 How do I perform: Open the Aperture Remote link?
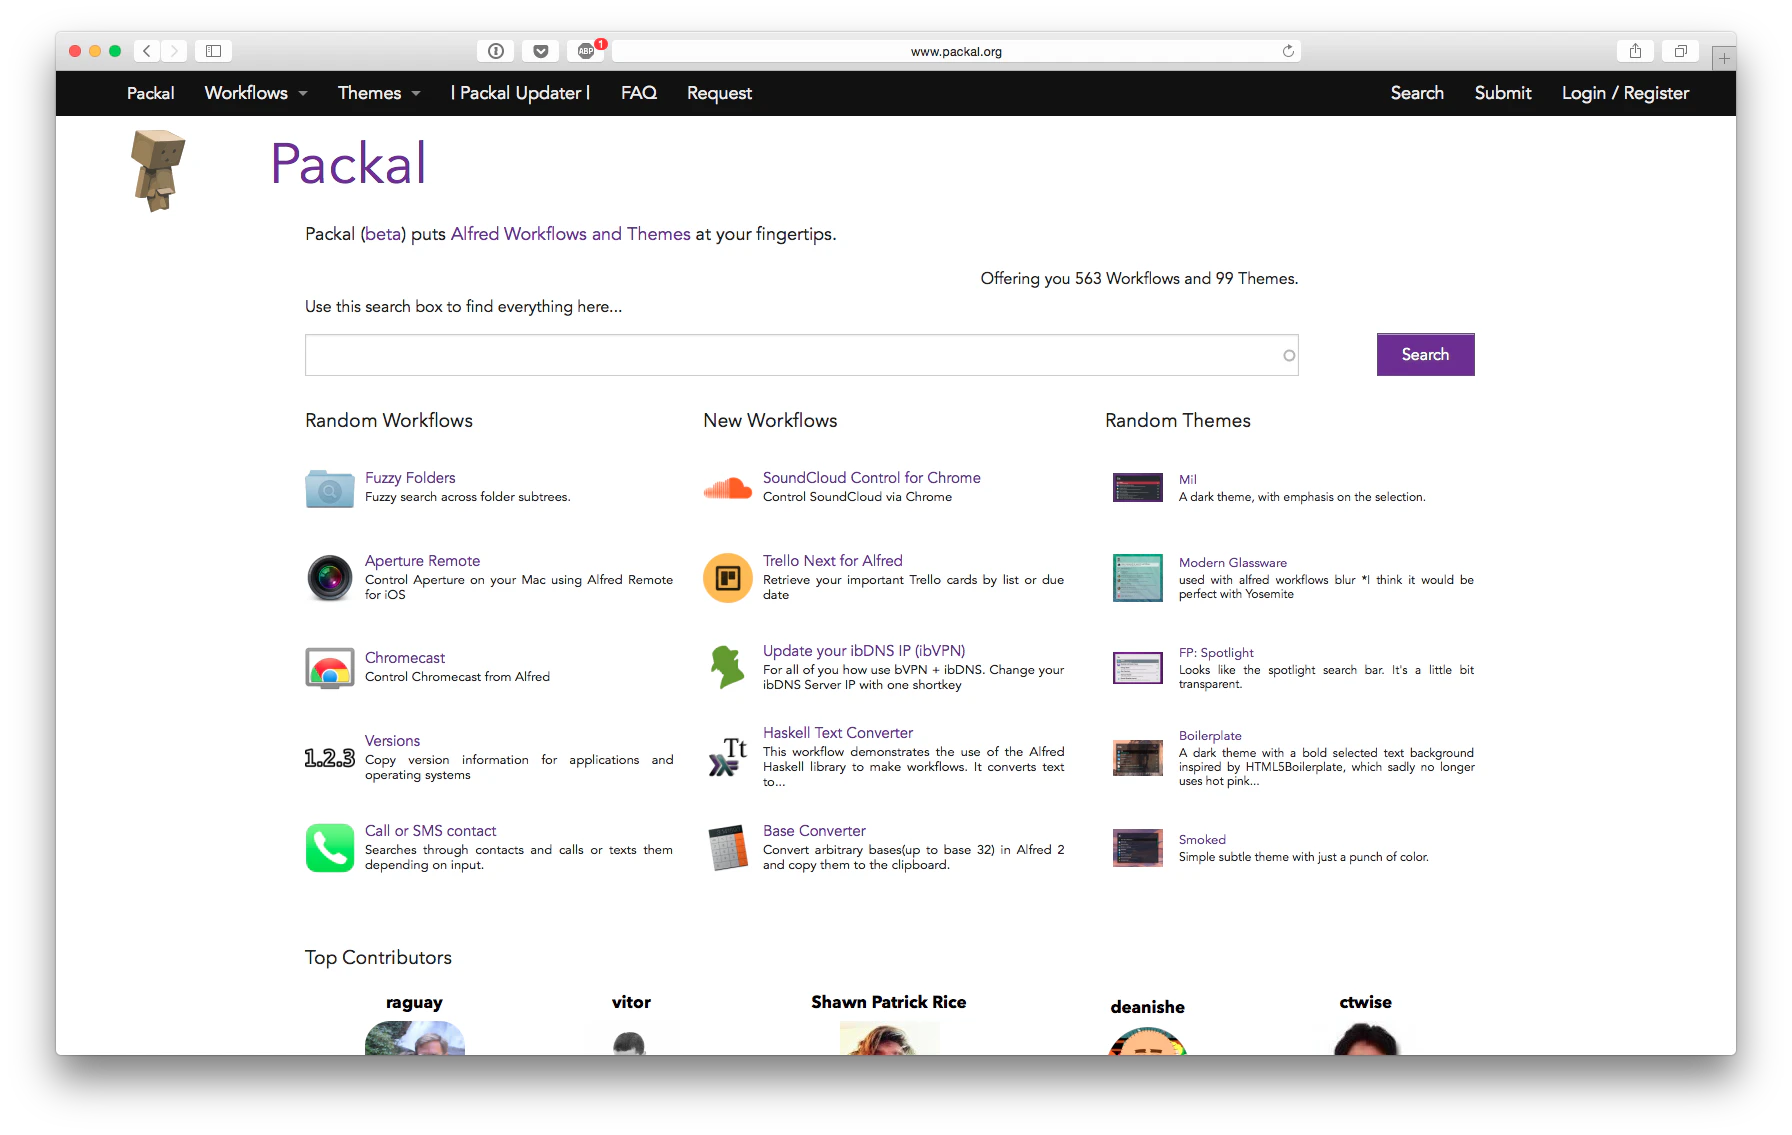coord(422,561)
